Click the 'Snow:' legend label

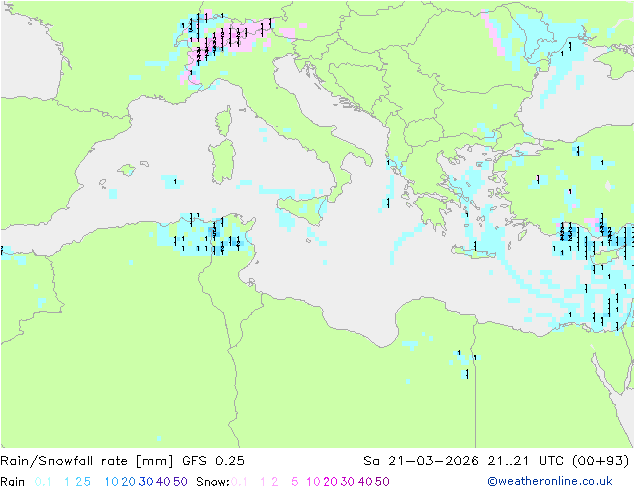(213, 482)
